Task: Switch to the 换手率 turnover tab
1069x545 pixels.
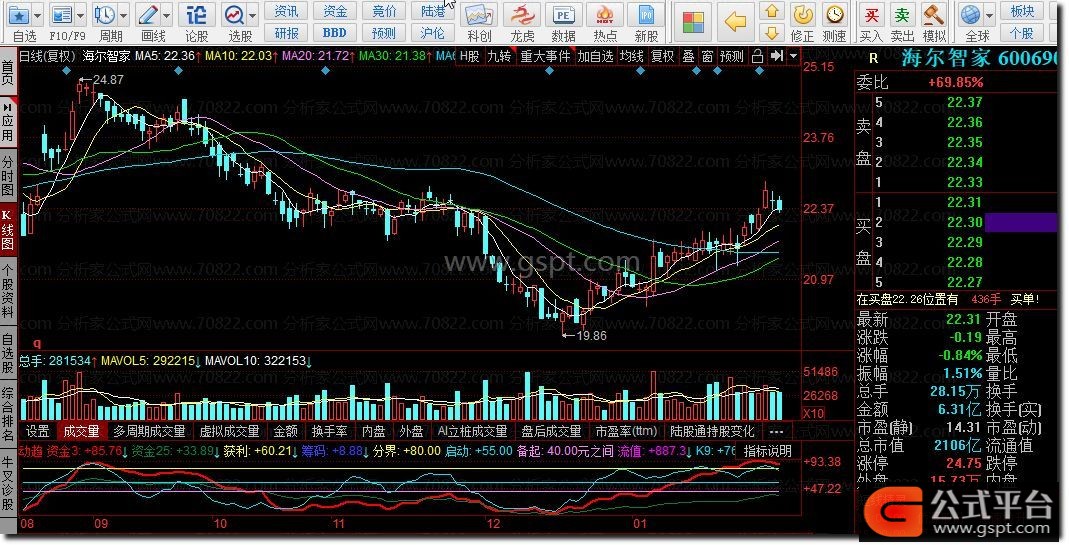Action: (329, 431)
